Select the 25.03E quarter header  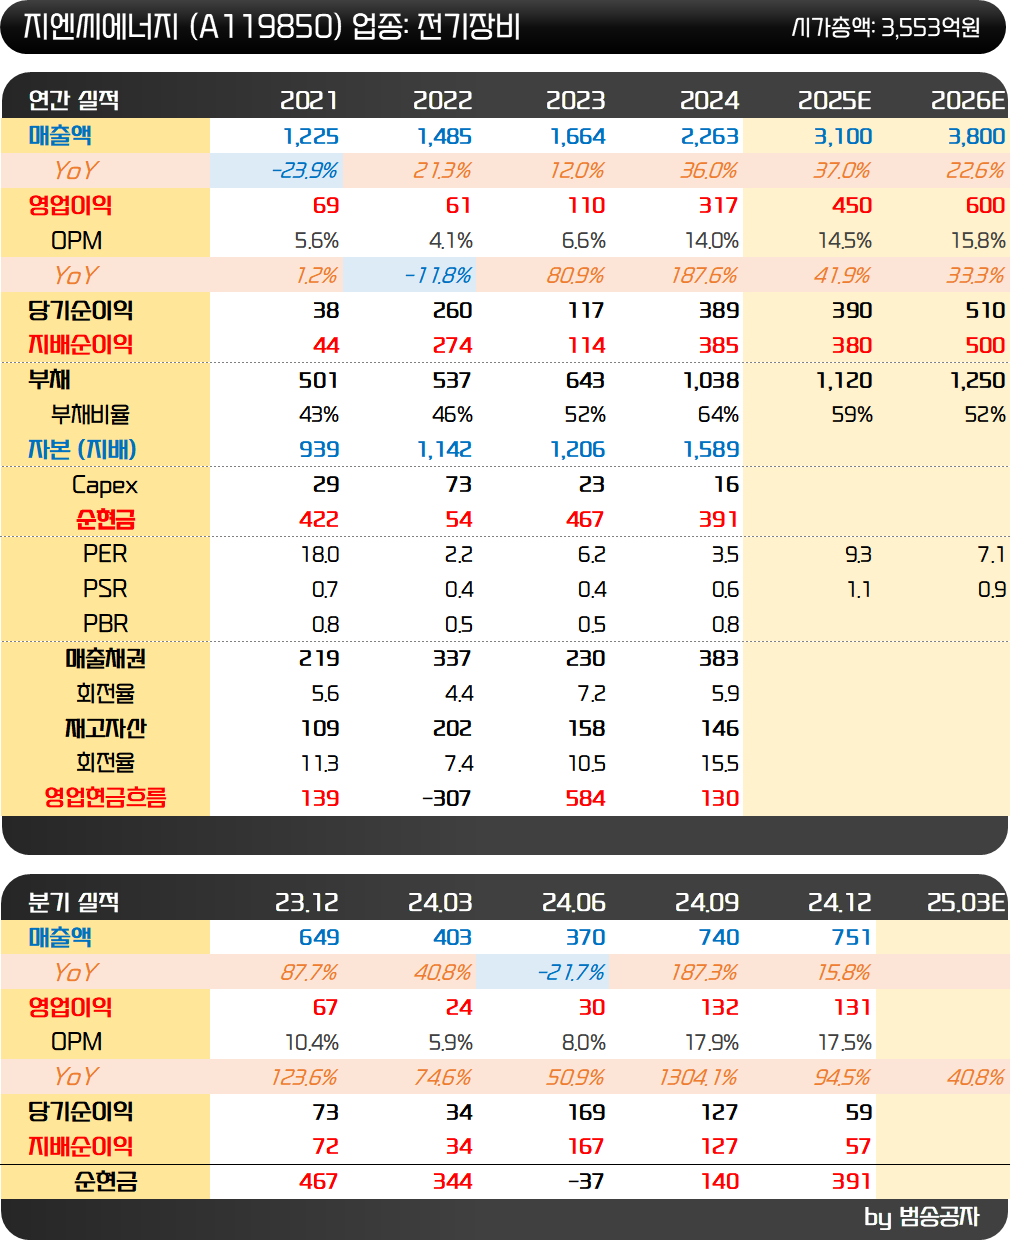[966, 902]
